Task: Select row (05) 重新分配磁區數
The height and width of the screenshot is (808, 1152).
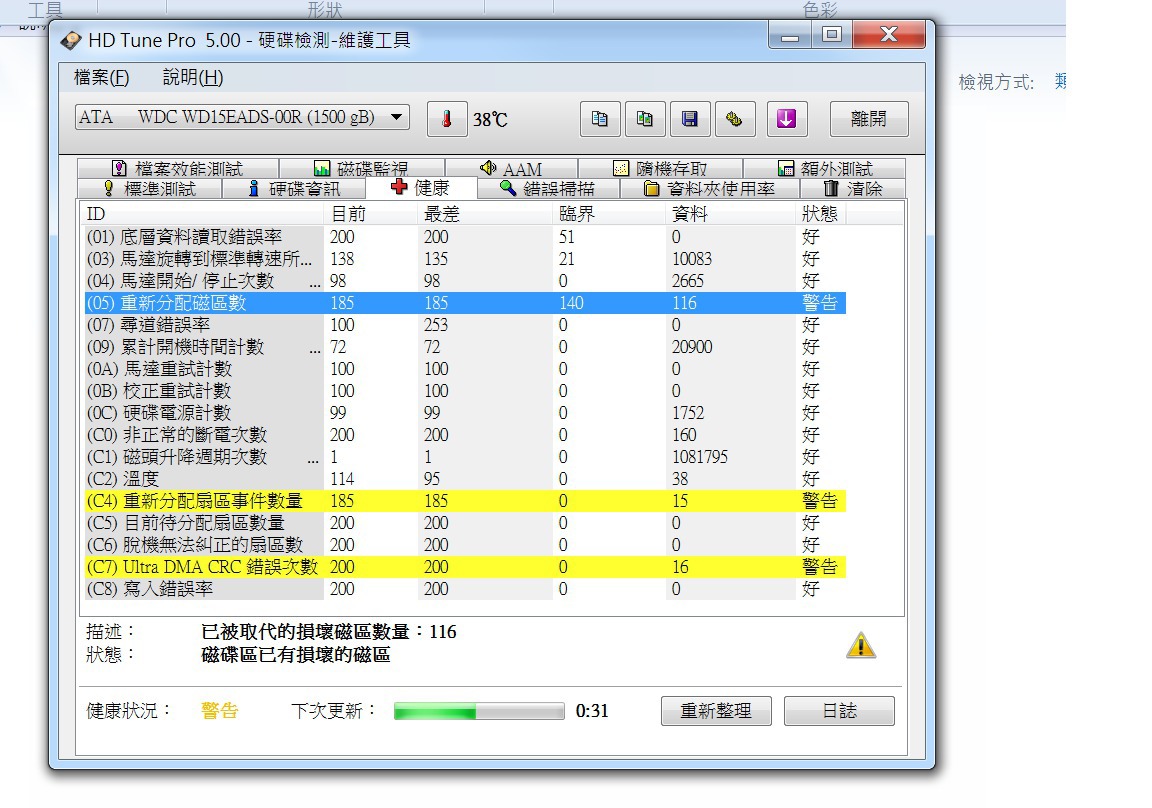Action: [465, 303]
